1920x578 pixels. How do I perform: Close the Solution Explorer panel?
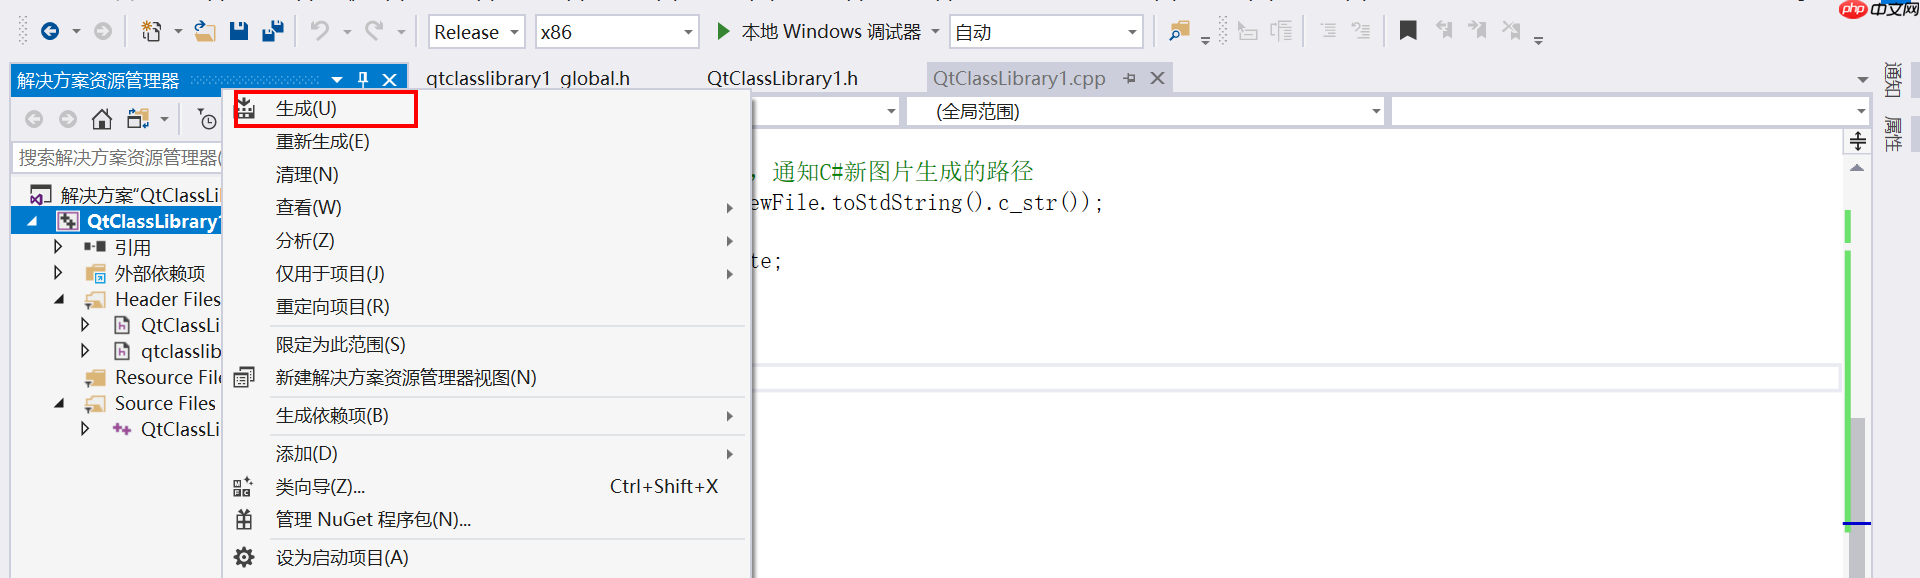point(390,79)
